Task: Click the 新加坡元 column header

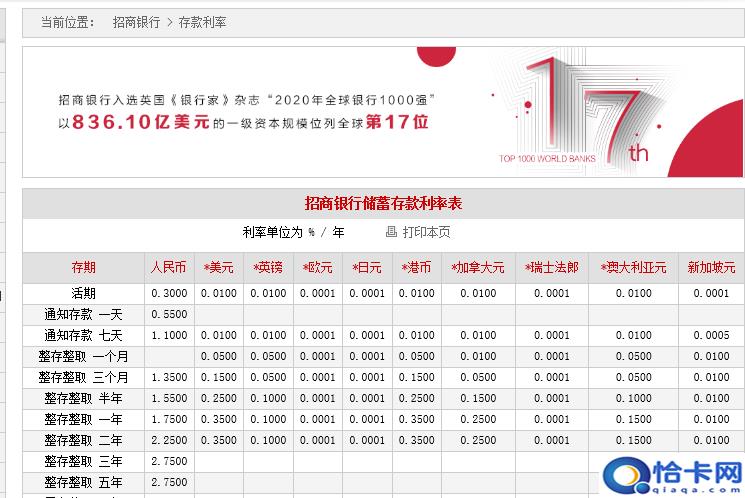Action: coord(711,268)
